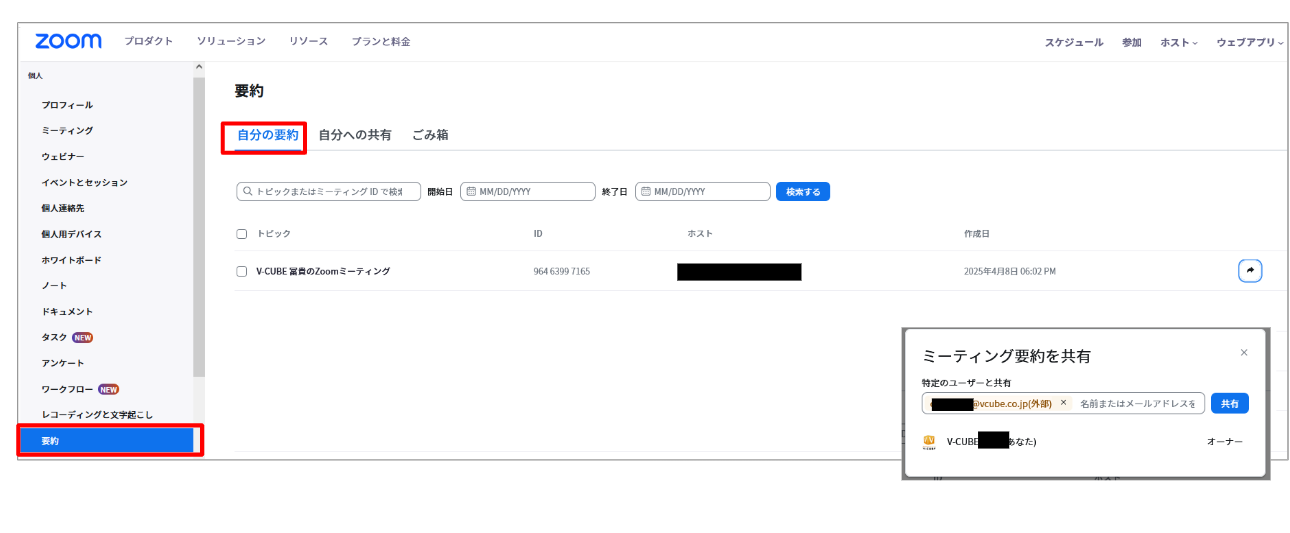Viewport: 1290px width, 533px height.
Task: Open the 終了日 date picker field
Action: tap(703, 191)
